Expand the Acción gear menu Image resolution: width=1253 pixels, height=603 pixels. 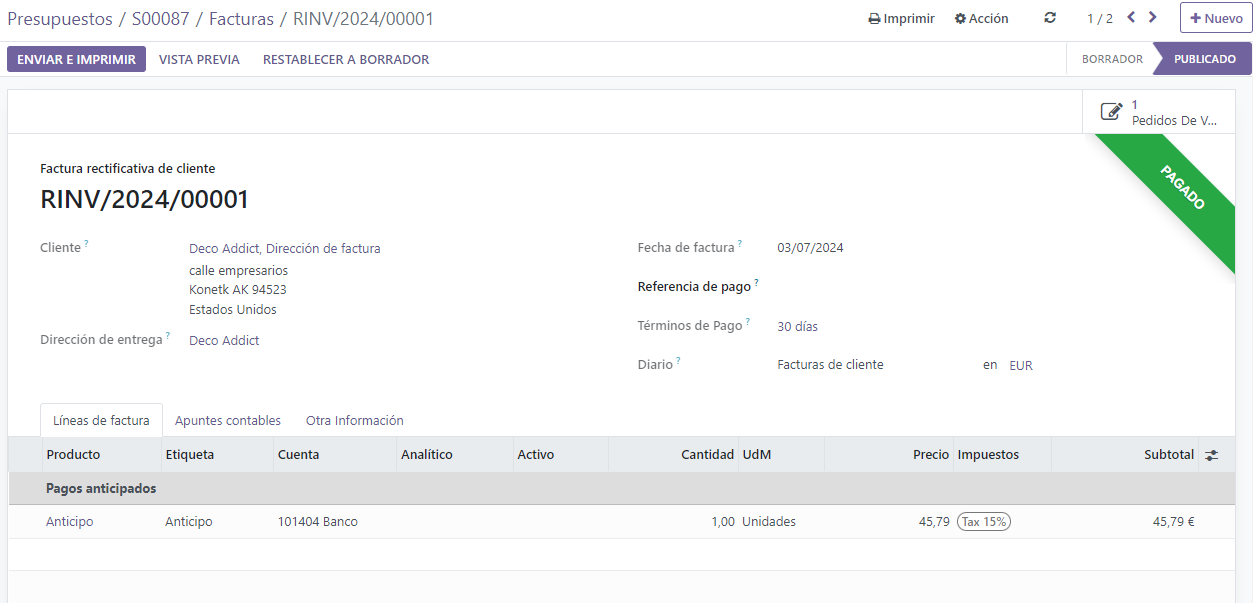(x=981, y=19)
